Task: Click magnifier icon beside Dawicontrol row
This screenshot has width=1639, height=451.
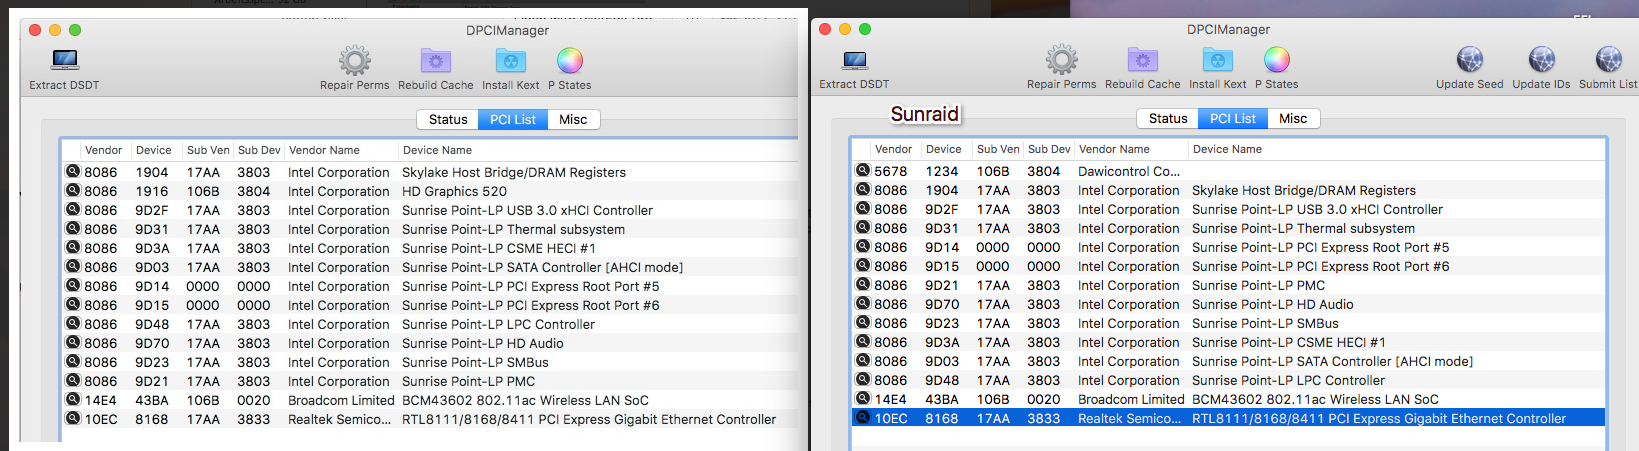Action: click(x=863, y=171)
